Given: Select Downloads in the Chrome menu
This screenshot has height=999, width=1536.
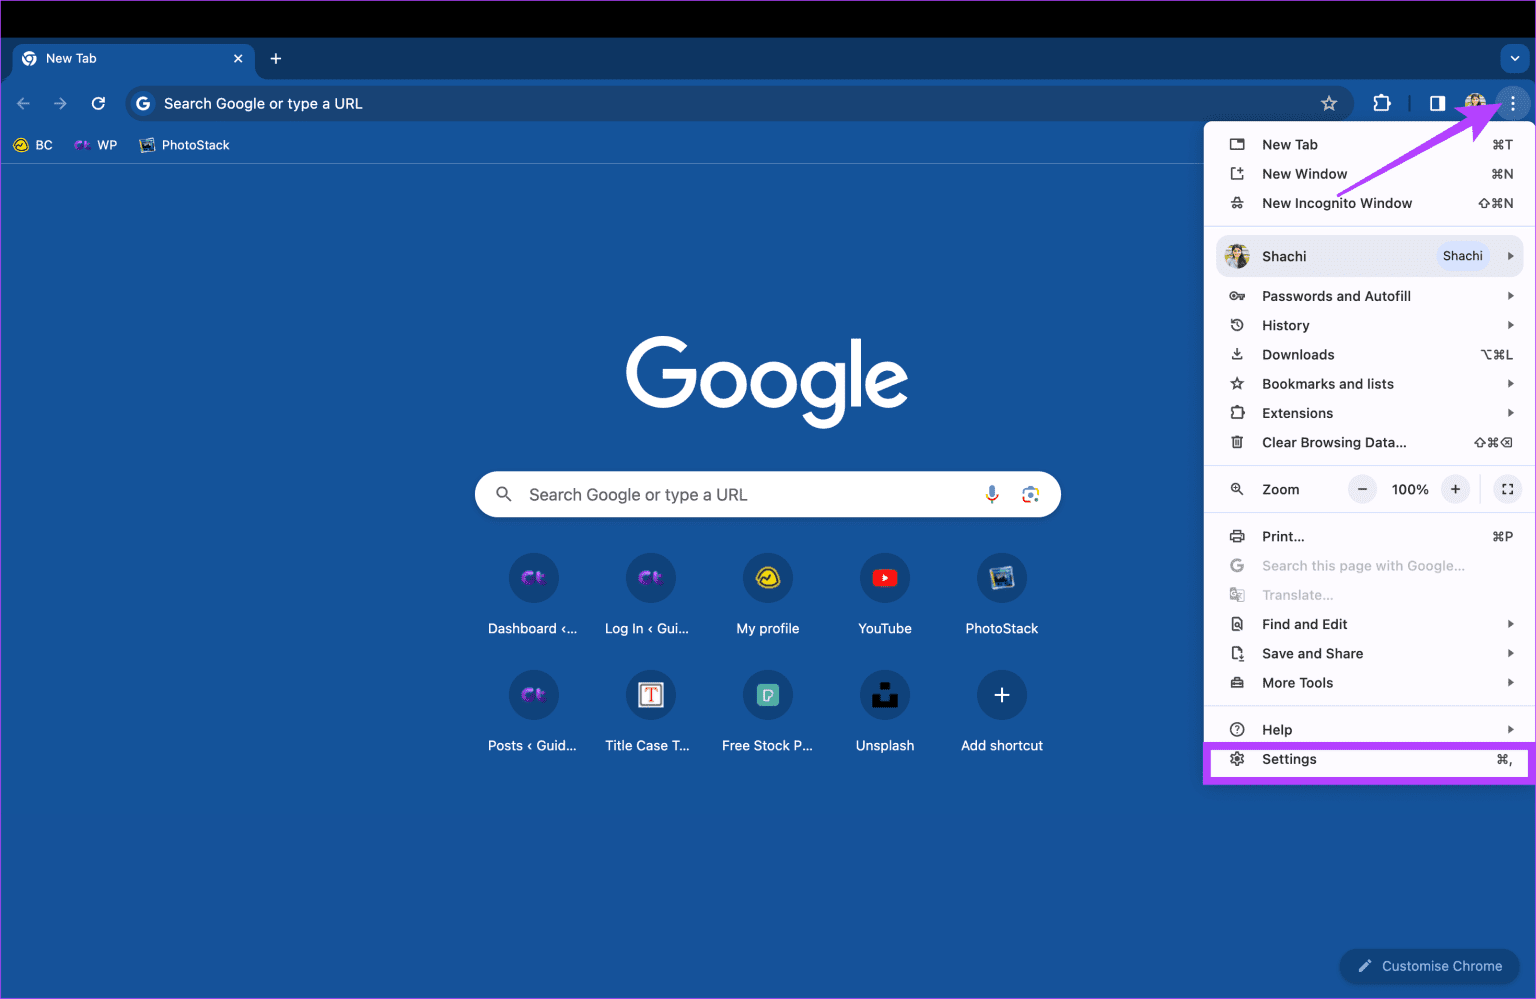Looking at the screenshot, I should click(x=1369, y=355).
